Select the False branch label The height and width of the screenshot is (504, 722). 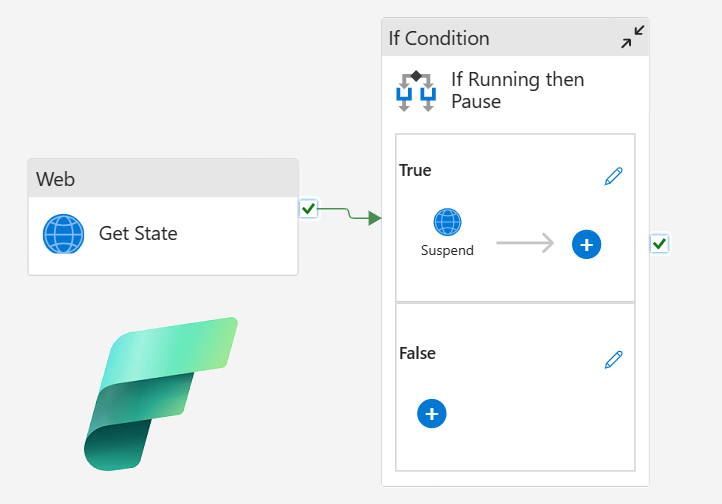(x=417, y=353)
